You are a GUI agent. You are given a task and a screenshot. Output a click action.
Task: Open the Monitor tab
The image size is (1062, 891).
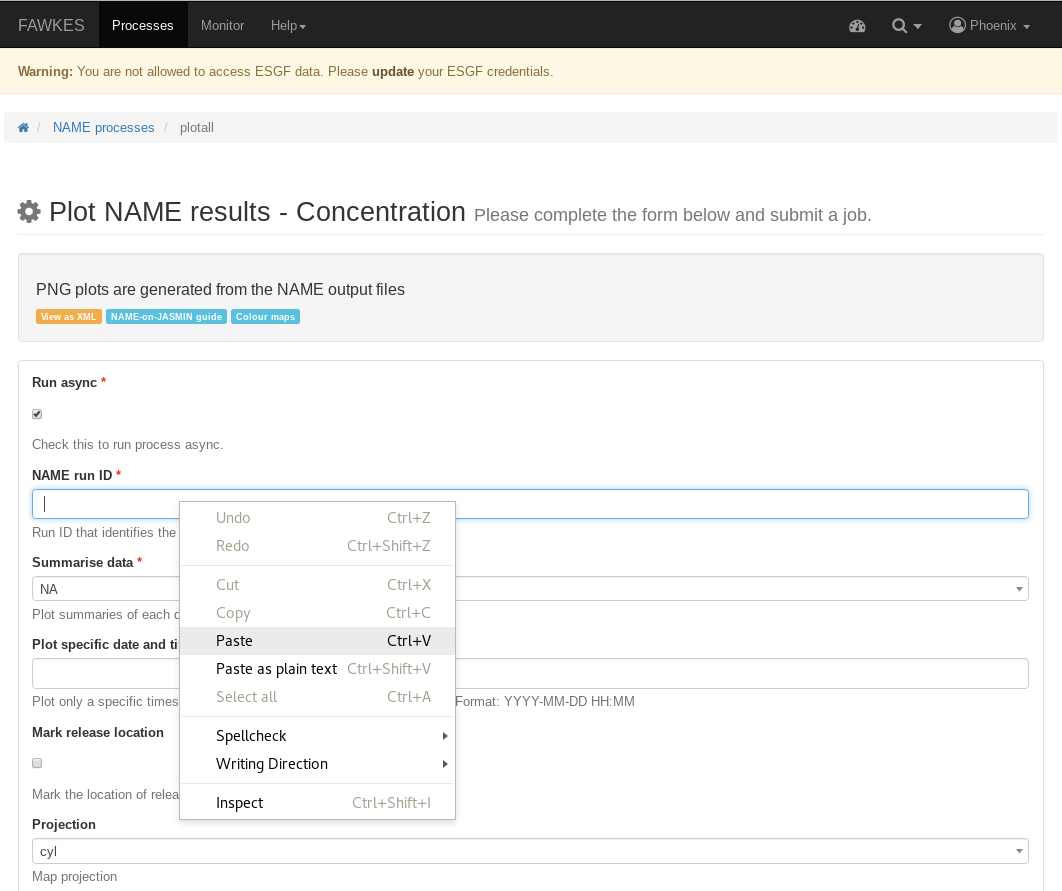pyautogui.click(x=222, y=25)
